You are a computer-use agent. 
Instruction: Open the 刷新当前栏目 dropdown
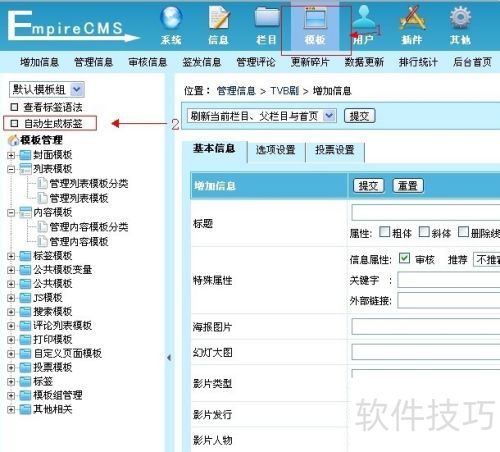click(x=261, y=116)
